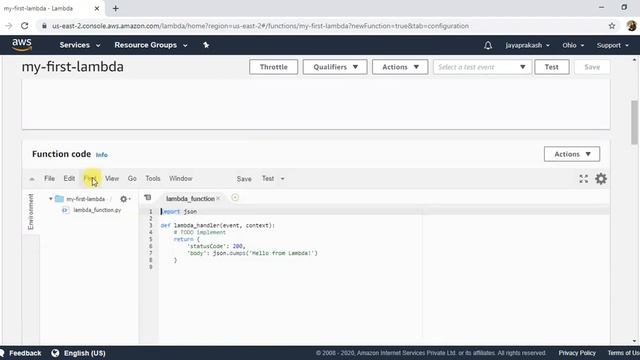Viewport: 640px width, 360px height.
Task: Expand the Support menu
Action: (613, 45)
